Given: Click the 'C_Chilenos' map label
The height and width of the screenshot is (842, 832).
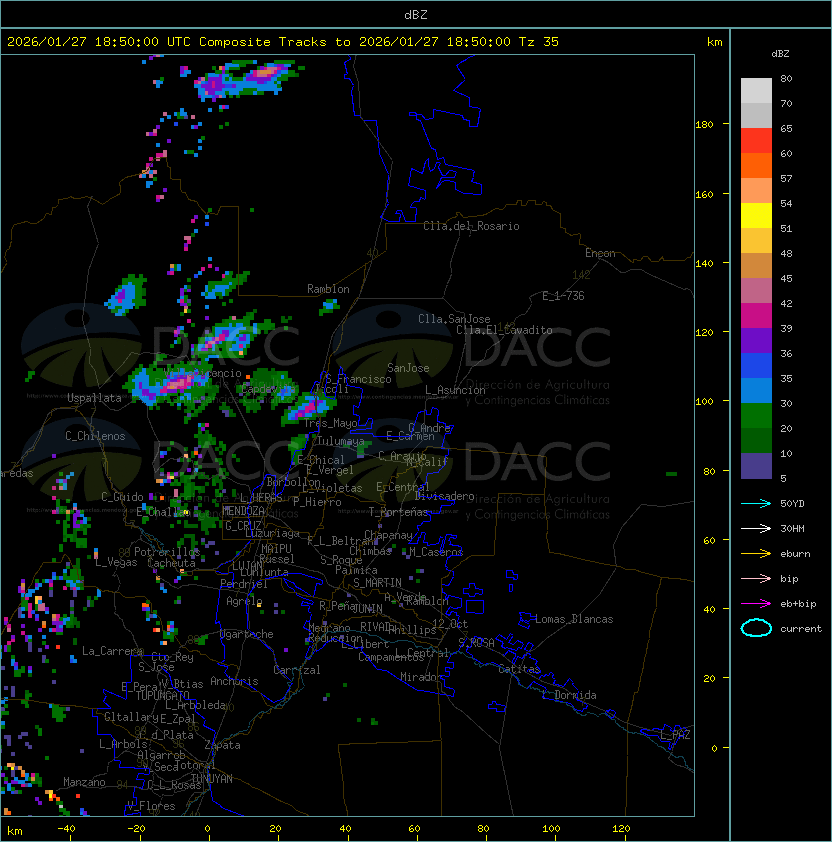Looking at the screenshot, I should 95,436.
